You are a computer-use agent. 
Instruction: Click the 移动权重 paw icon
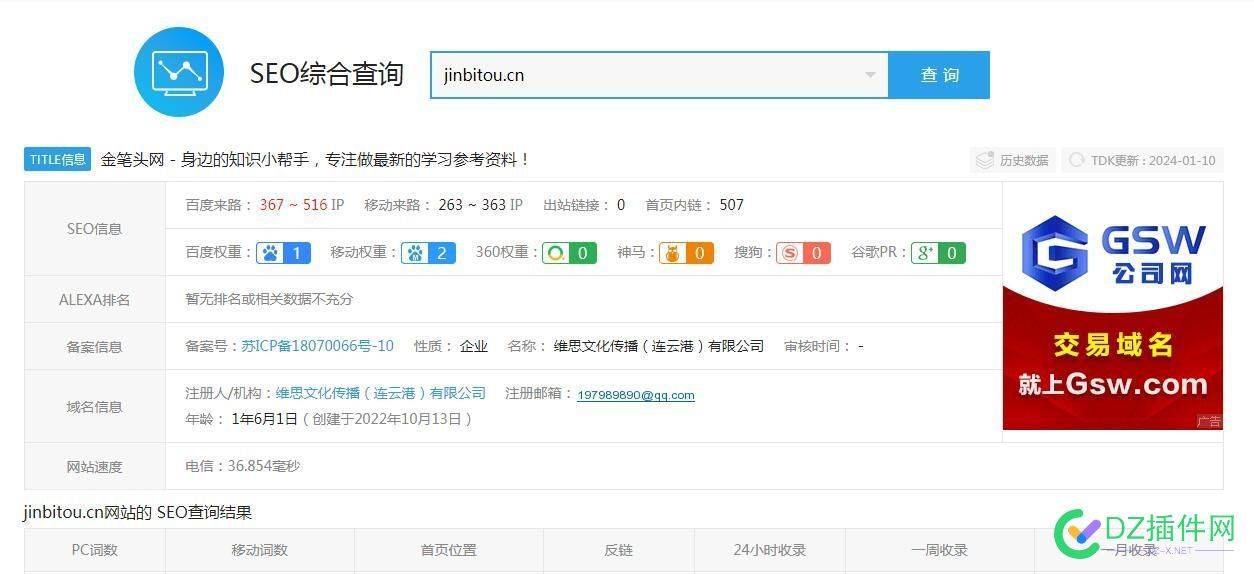tap(414, 253)
